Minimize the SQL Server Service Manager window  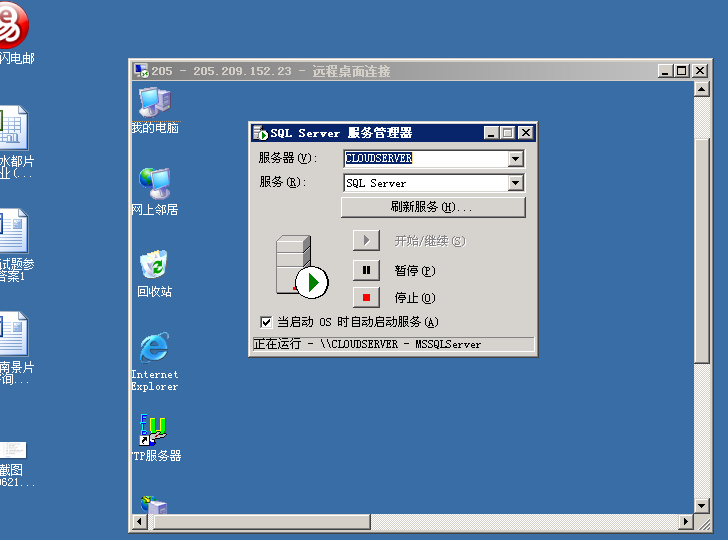(491, 133)
